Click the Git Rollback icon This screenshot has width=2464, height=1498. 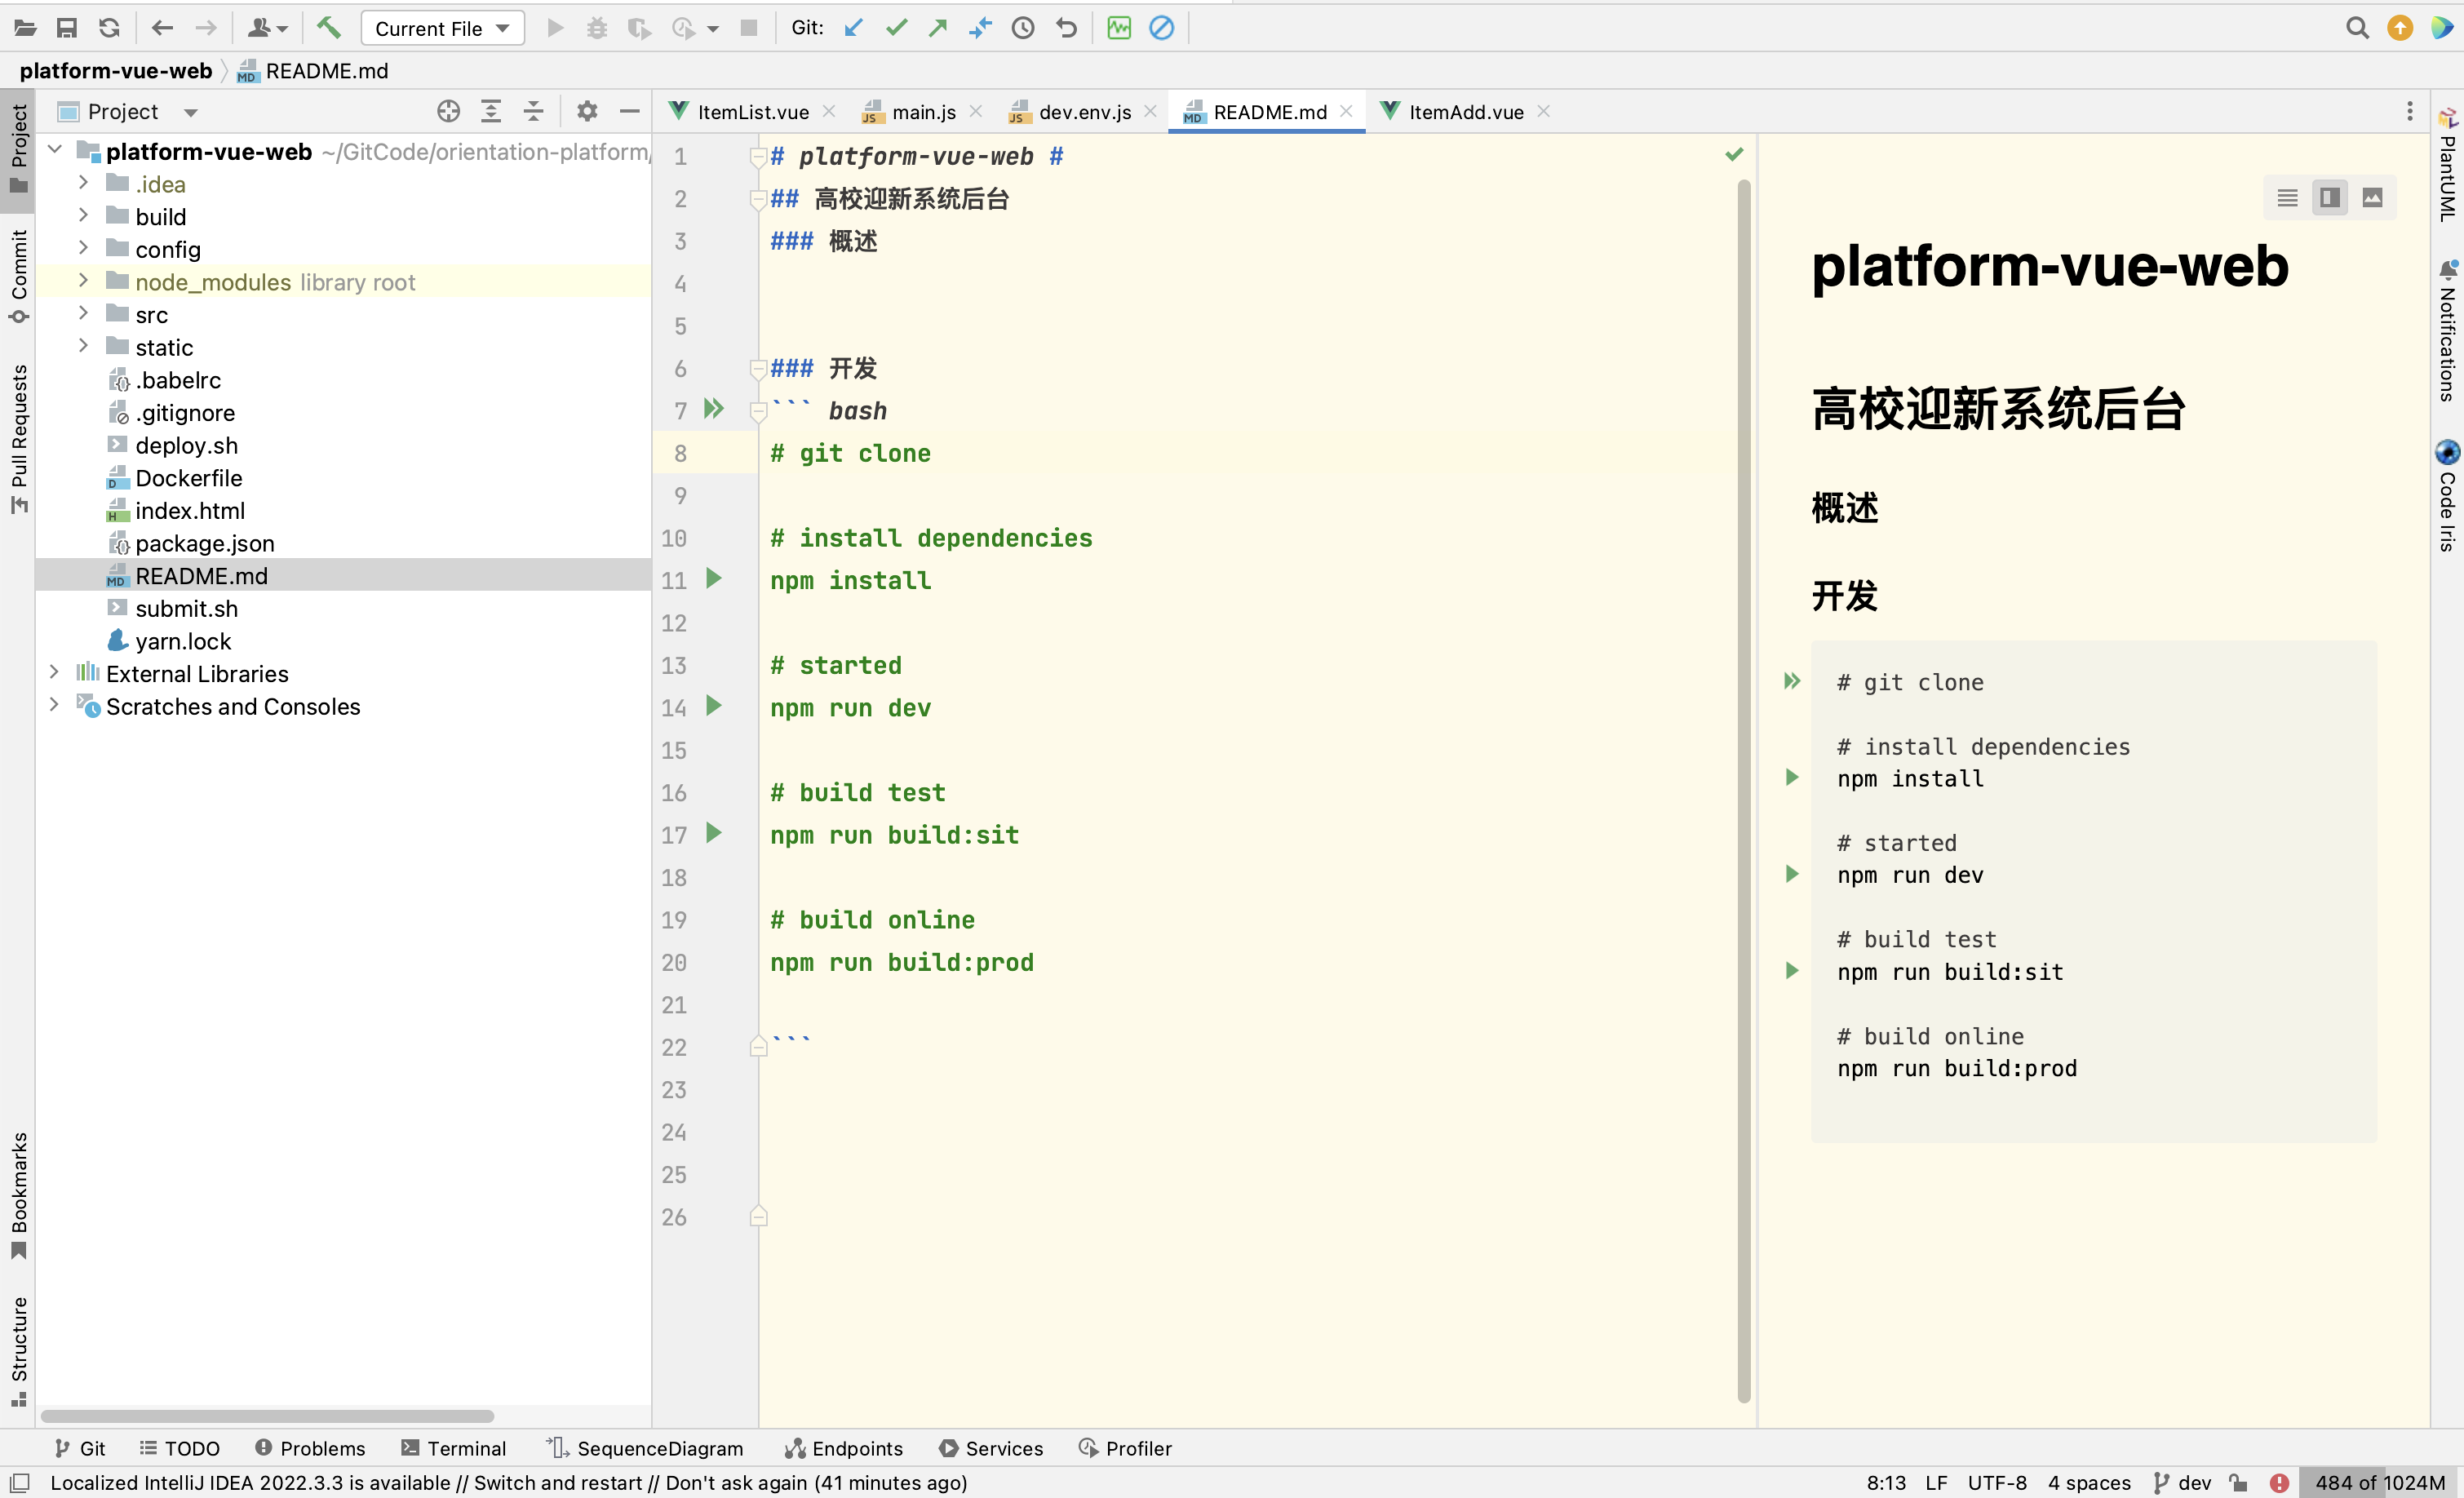coord(1066,28)
